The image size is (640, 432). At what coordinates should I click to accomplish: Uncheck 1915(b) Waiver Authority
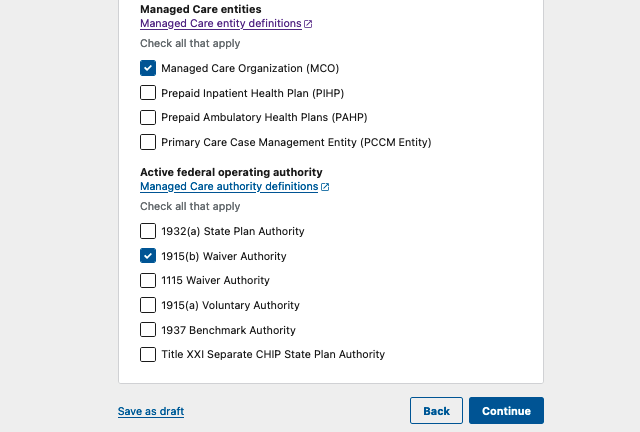click(148, 256)
